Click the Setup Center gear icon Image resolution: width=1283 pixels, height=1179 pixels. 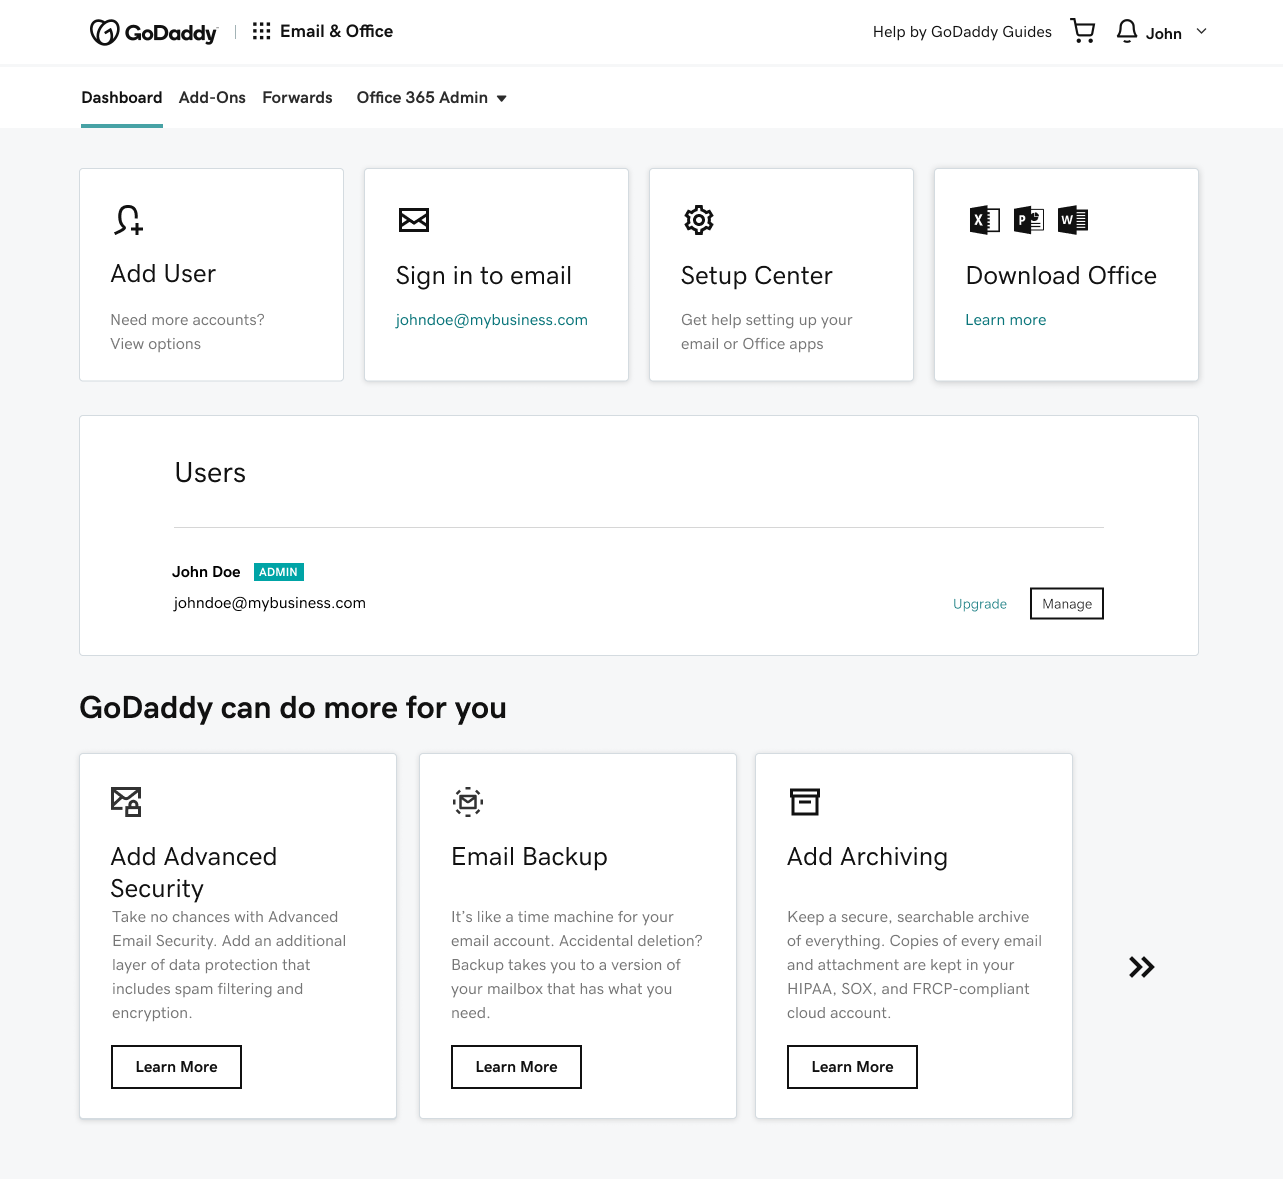(699, 219)
